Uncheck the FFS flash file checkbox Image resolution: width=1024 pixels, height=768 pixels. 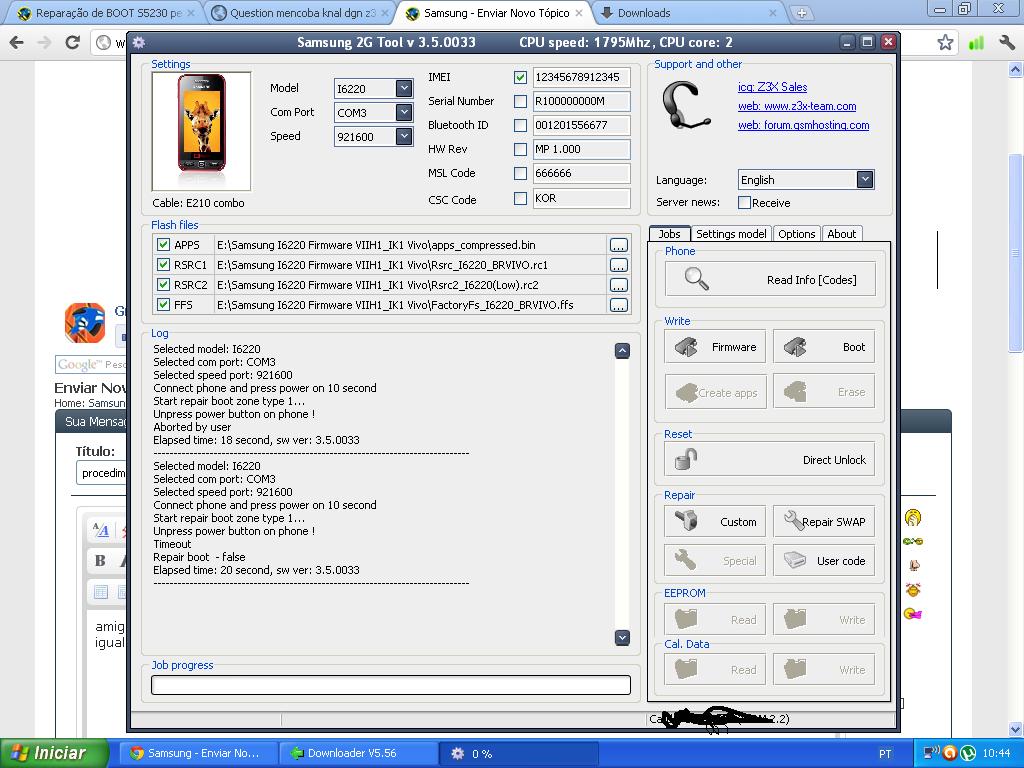click(x=163, y=304)
